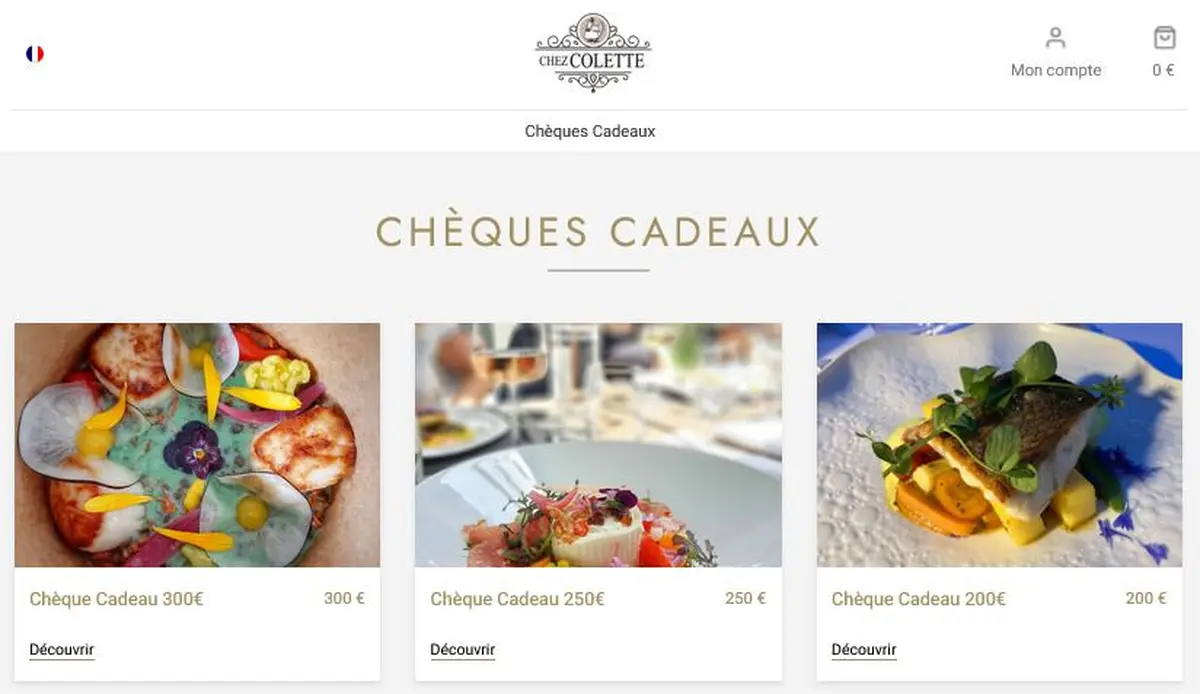Image resolution: width=1200 pixels, height=694 pixels.
Task: Click the French flag language icon
Action: tap(35, 54)
